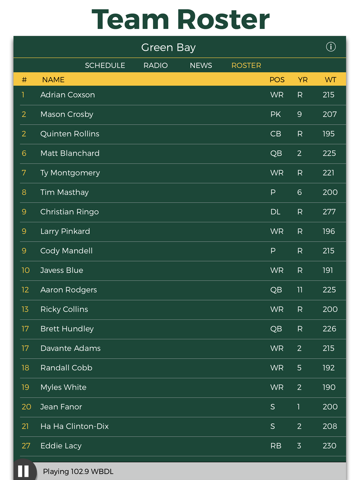
Task: Sort by the # number column header
Action: [24, 80]
